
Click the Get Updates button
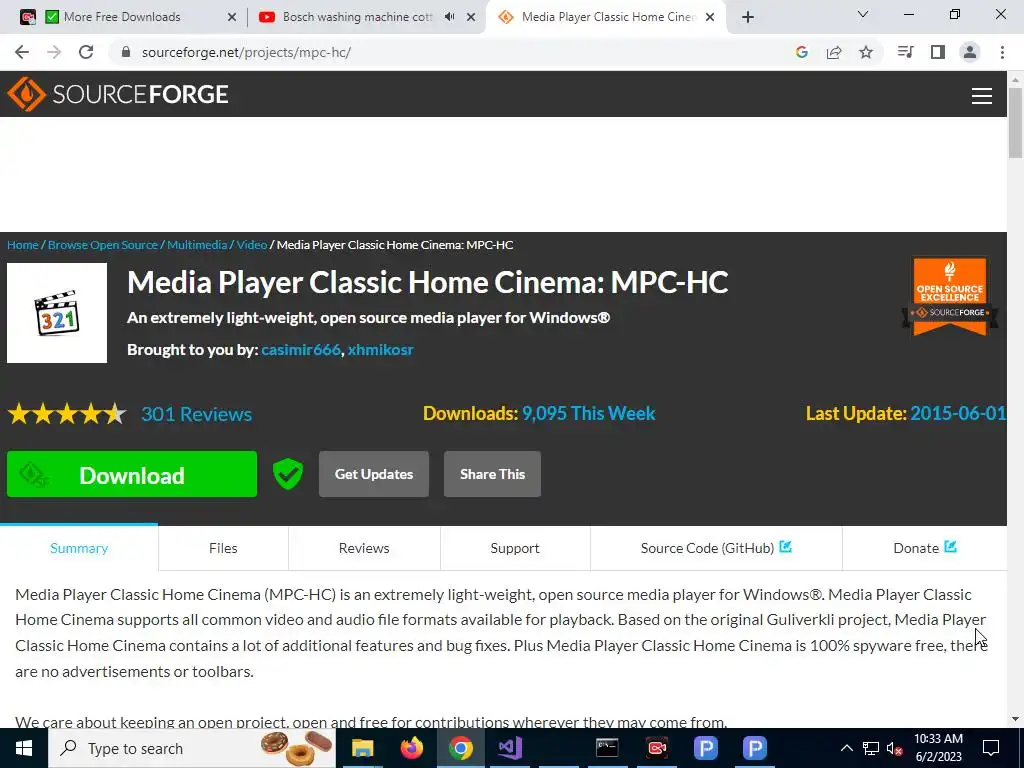[374, 474]
